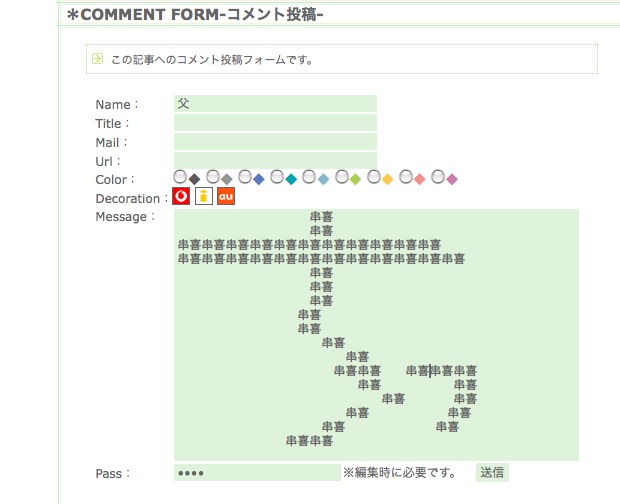Image resolution: width=620 pixels, height=504 pixels.
Task: Select the light blue color radio button
Action: (308, 178)
